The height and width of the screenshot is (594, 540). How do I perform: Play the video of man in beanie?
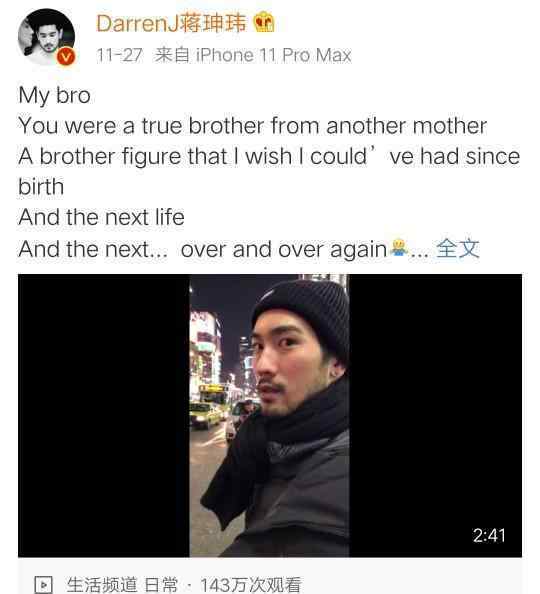tap(270, 416)
